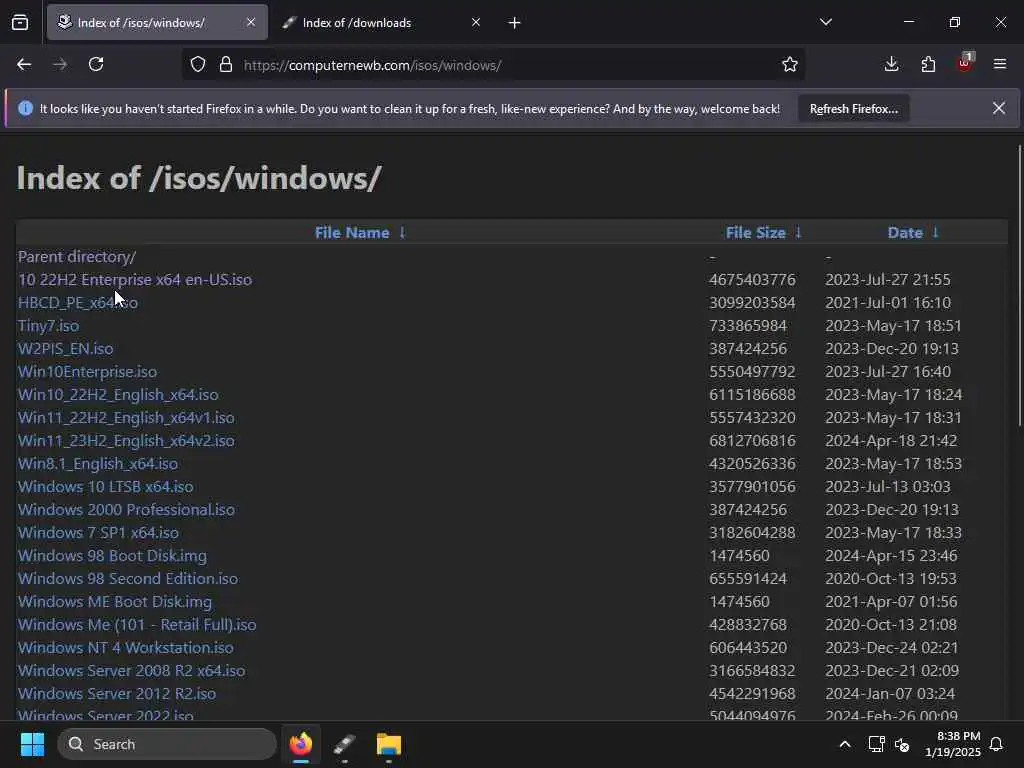Open Windows Start menu
The height and width of the screenshot is (768, 1024).
(32, 744)
